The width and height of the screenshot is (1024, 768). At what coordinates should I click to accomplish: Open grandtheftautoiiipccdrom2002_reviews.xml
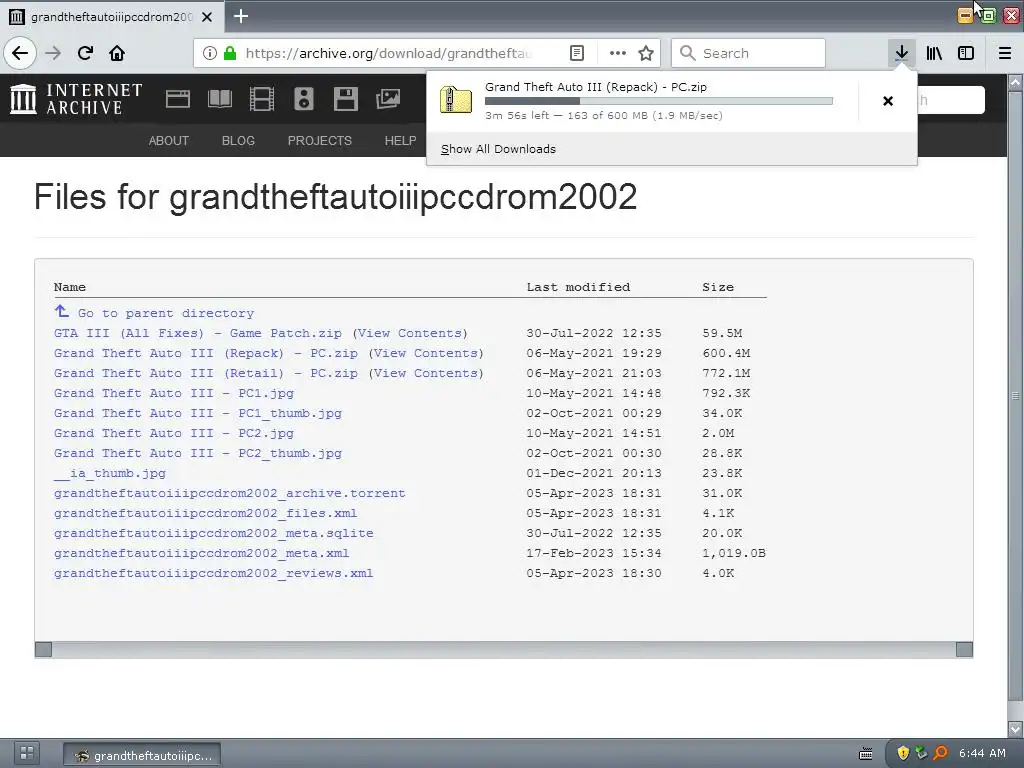point(214,573)
